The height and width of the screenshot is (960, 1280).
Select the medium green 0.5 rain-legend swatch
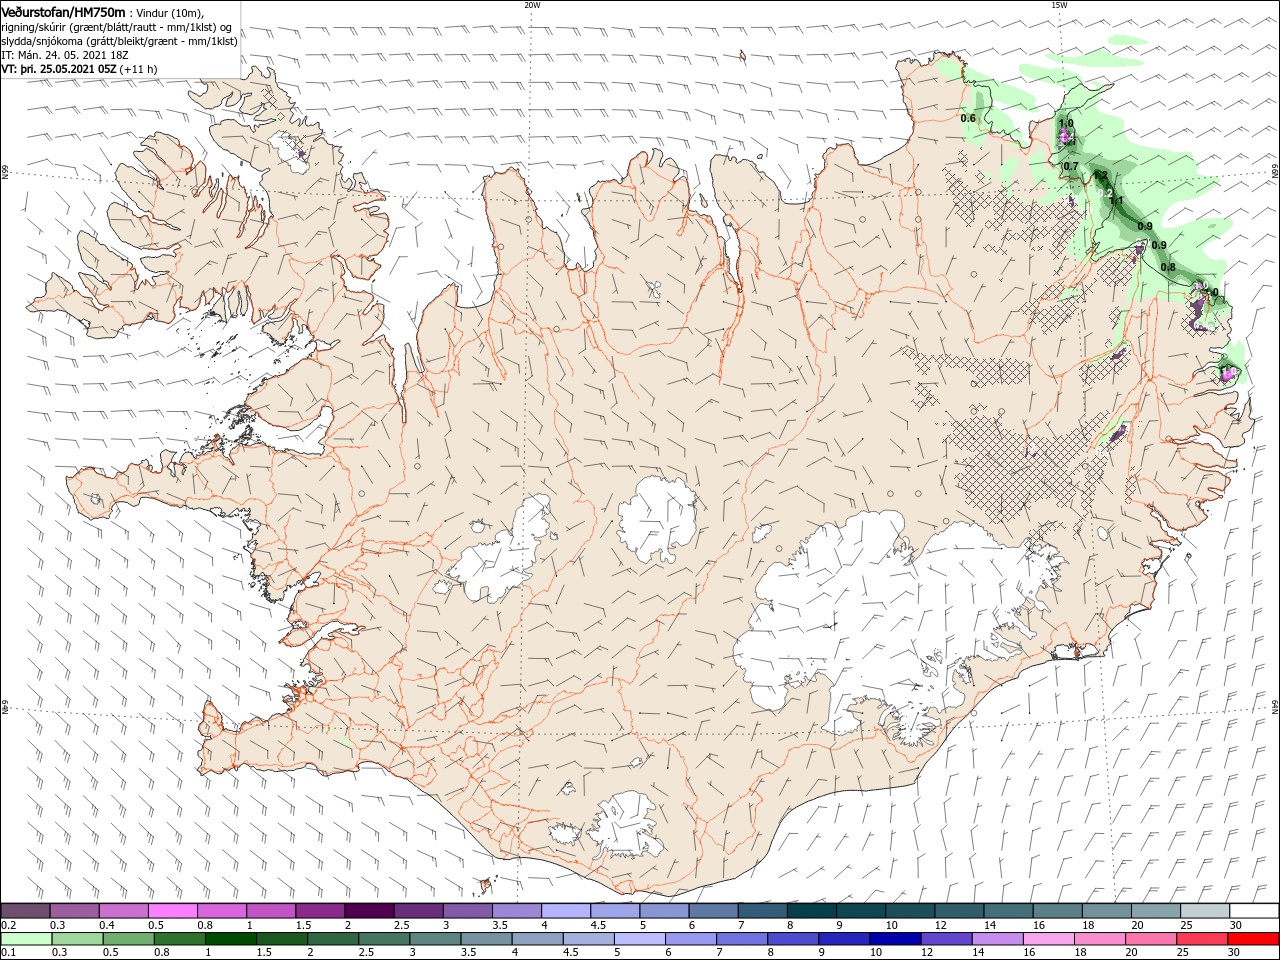[128, 939]
